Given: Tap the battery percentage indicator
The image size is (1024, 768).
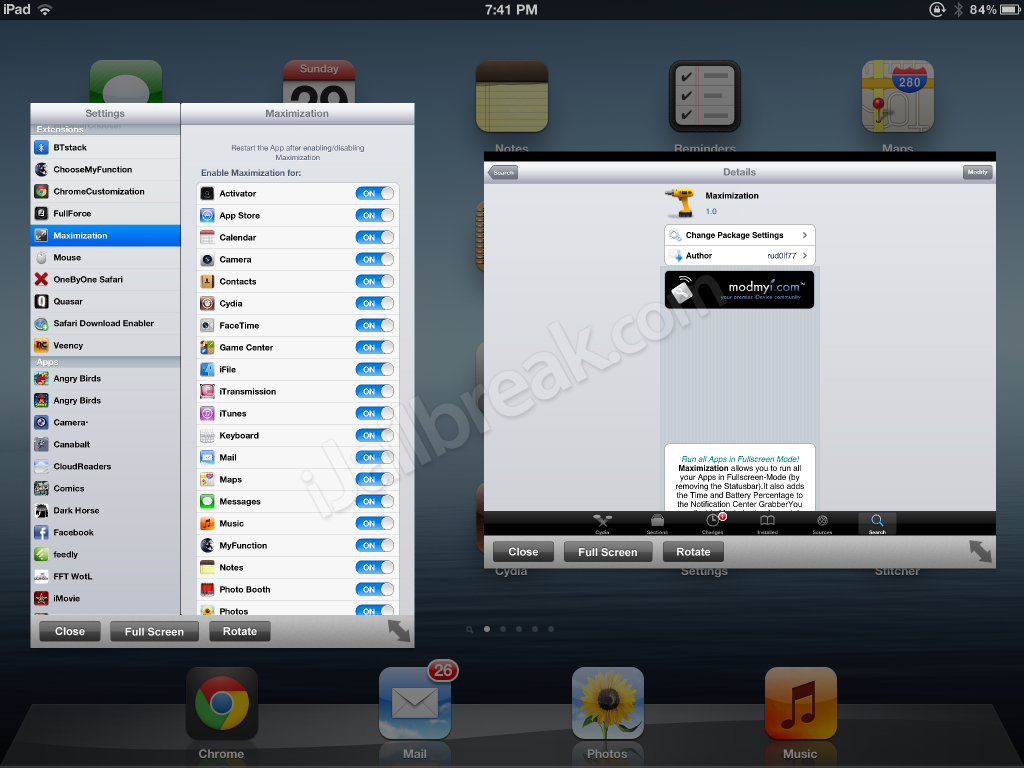Looking at the screenshot, I should 983,10.
